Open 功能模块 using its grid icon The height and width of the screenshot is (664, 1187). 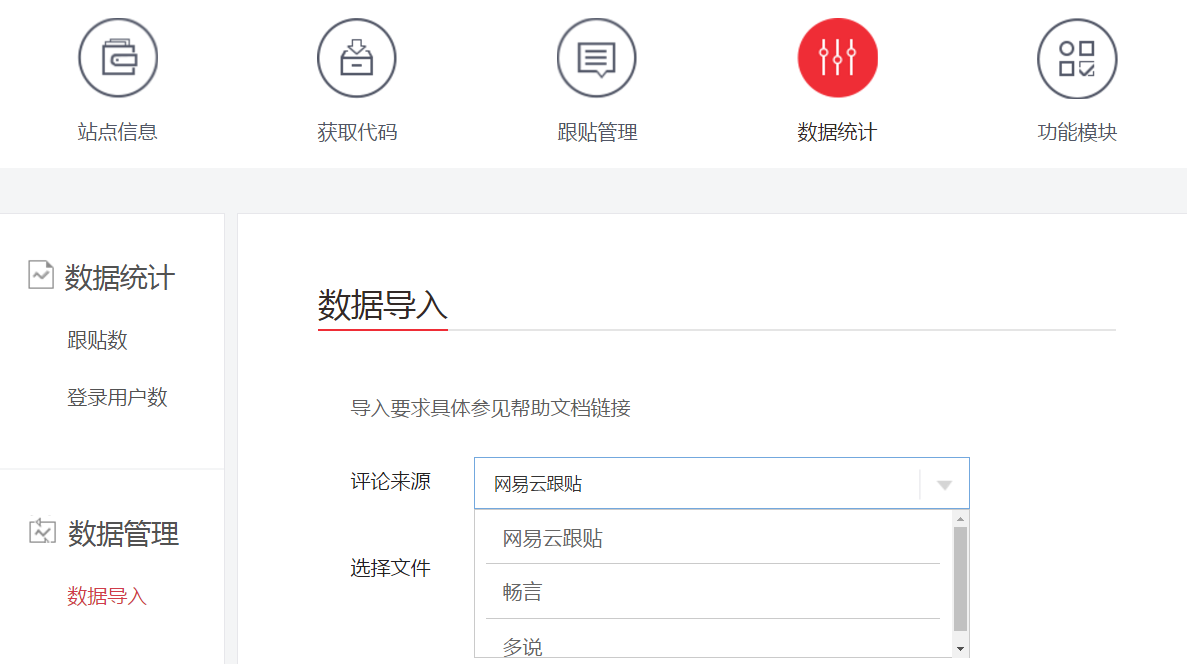(1077, 58)
